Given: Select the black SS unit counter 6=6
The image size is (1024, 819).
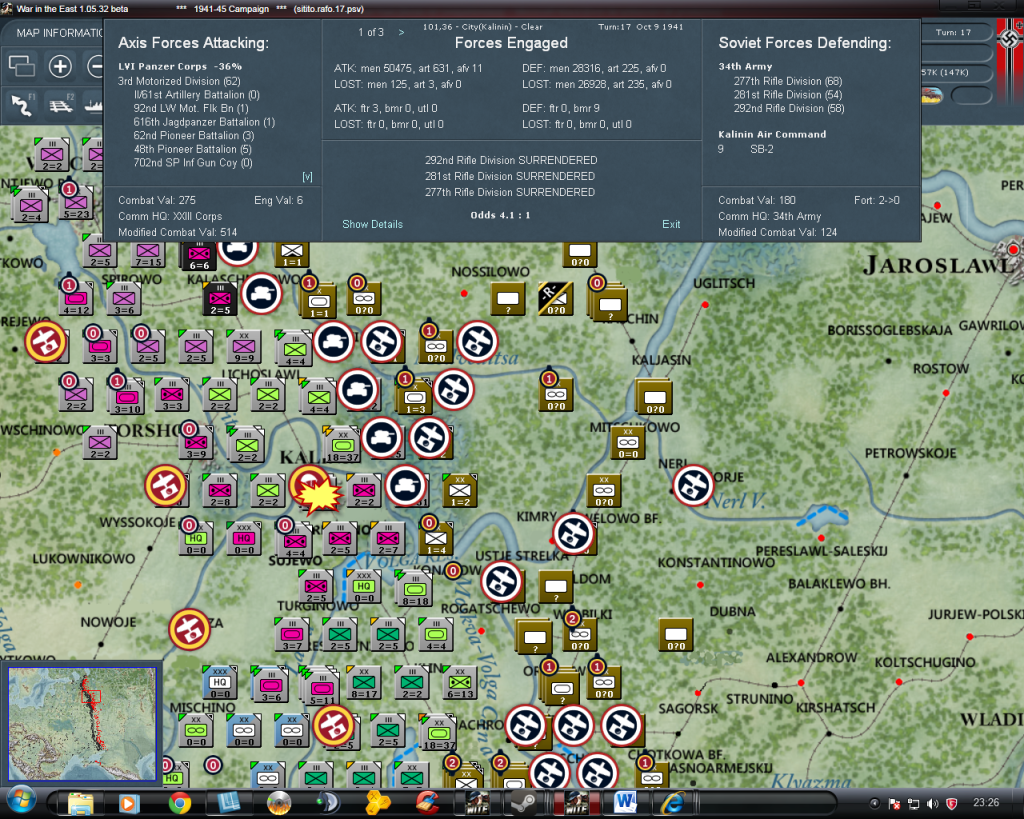Looking at the screenshot, I should coord(199,256).
